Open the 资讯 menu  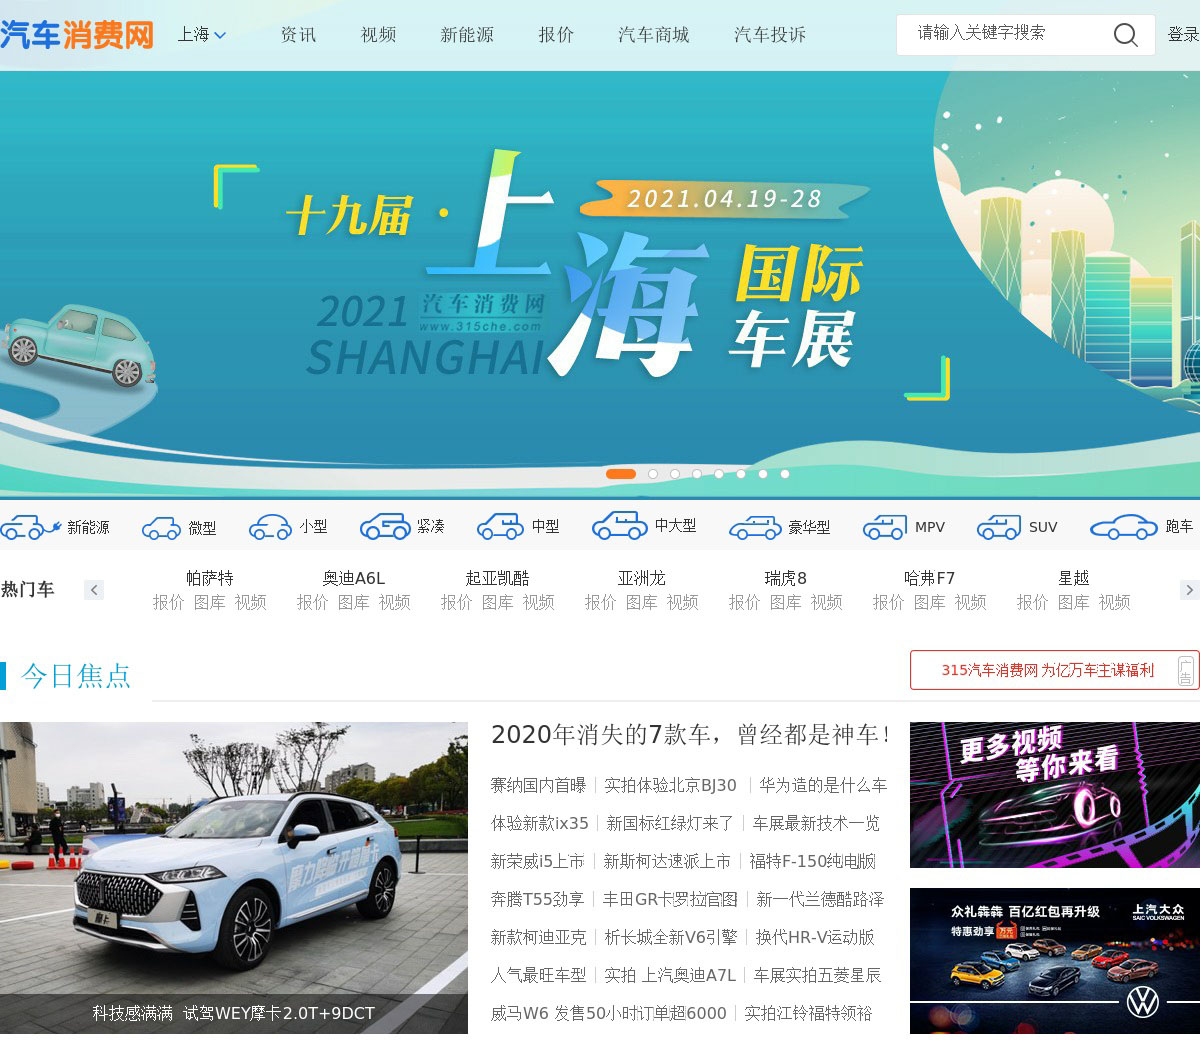298,35
